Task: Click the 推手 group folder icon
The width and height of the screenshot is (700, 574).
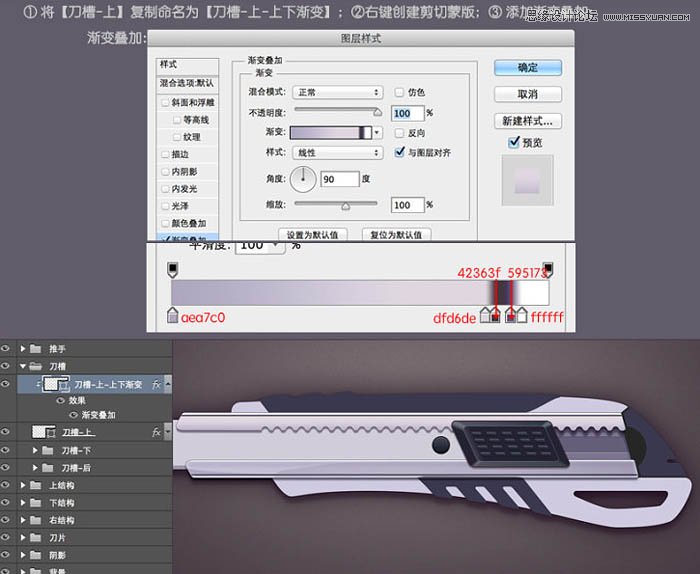Action: (x=35, y=349)
